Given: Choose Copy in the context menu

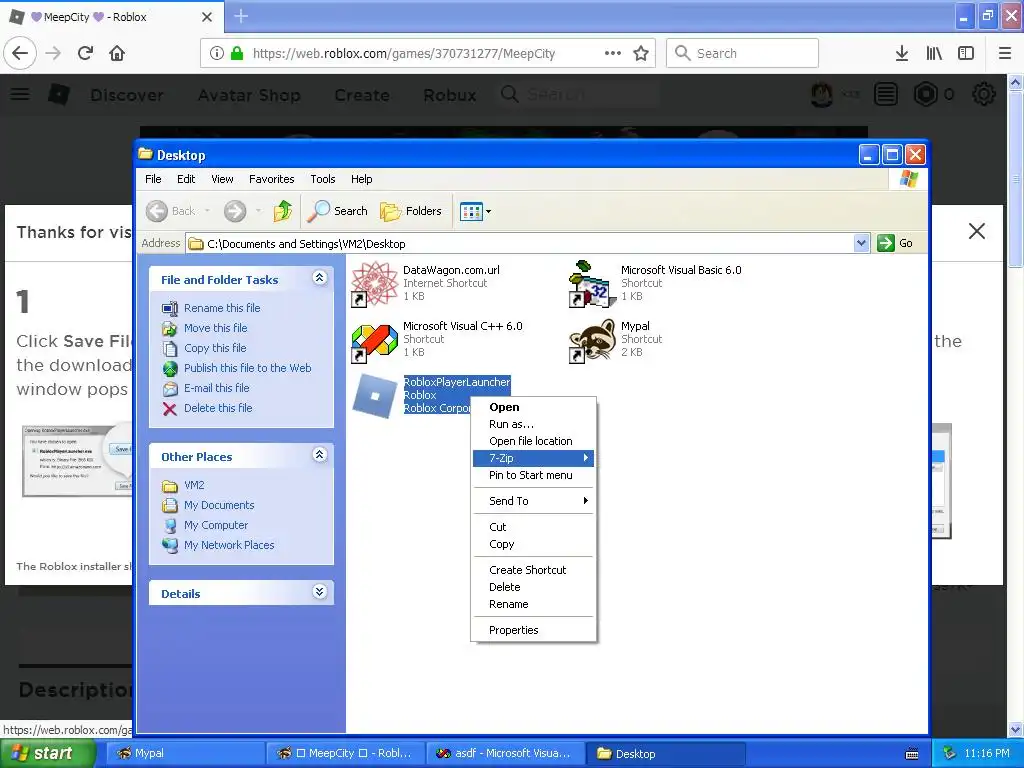Looking at the screenshot, I should point(533,544).
